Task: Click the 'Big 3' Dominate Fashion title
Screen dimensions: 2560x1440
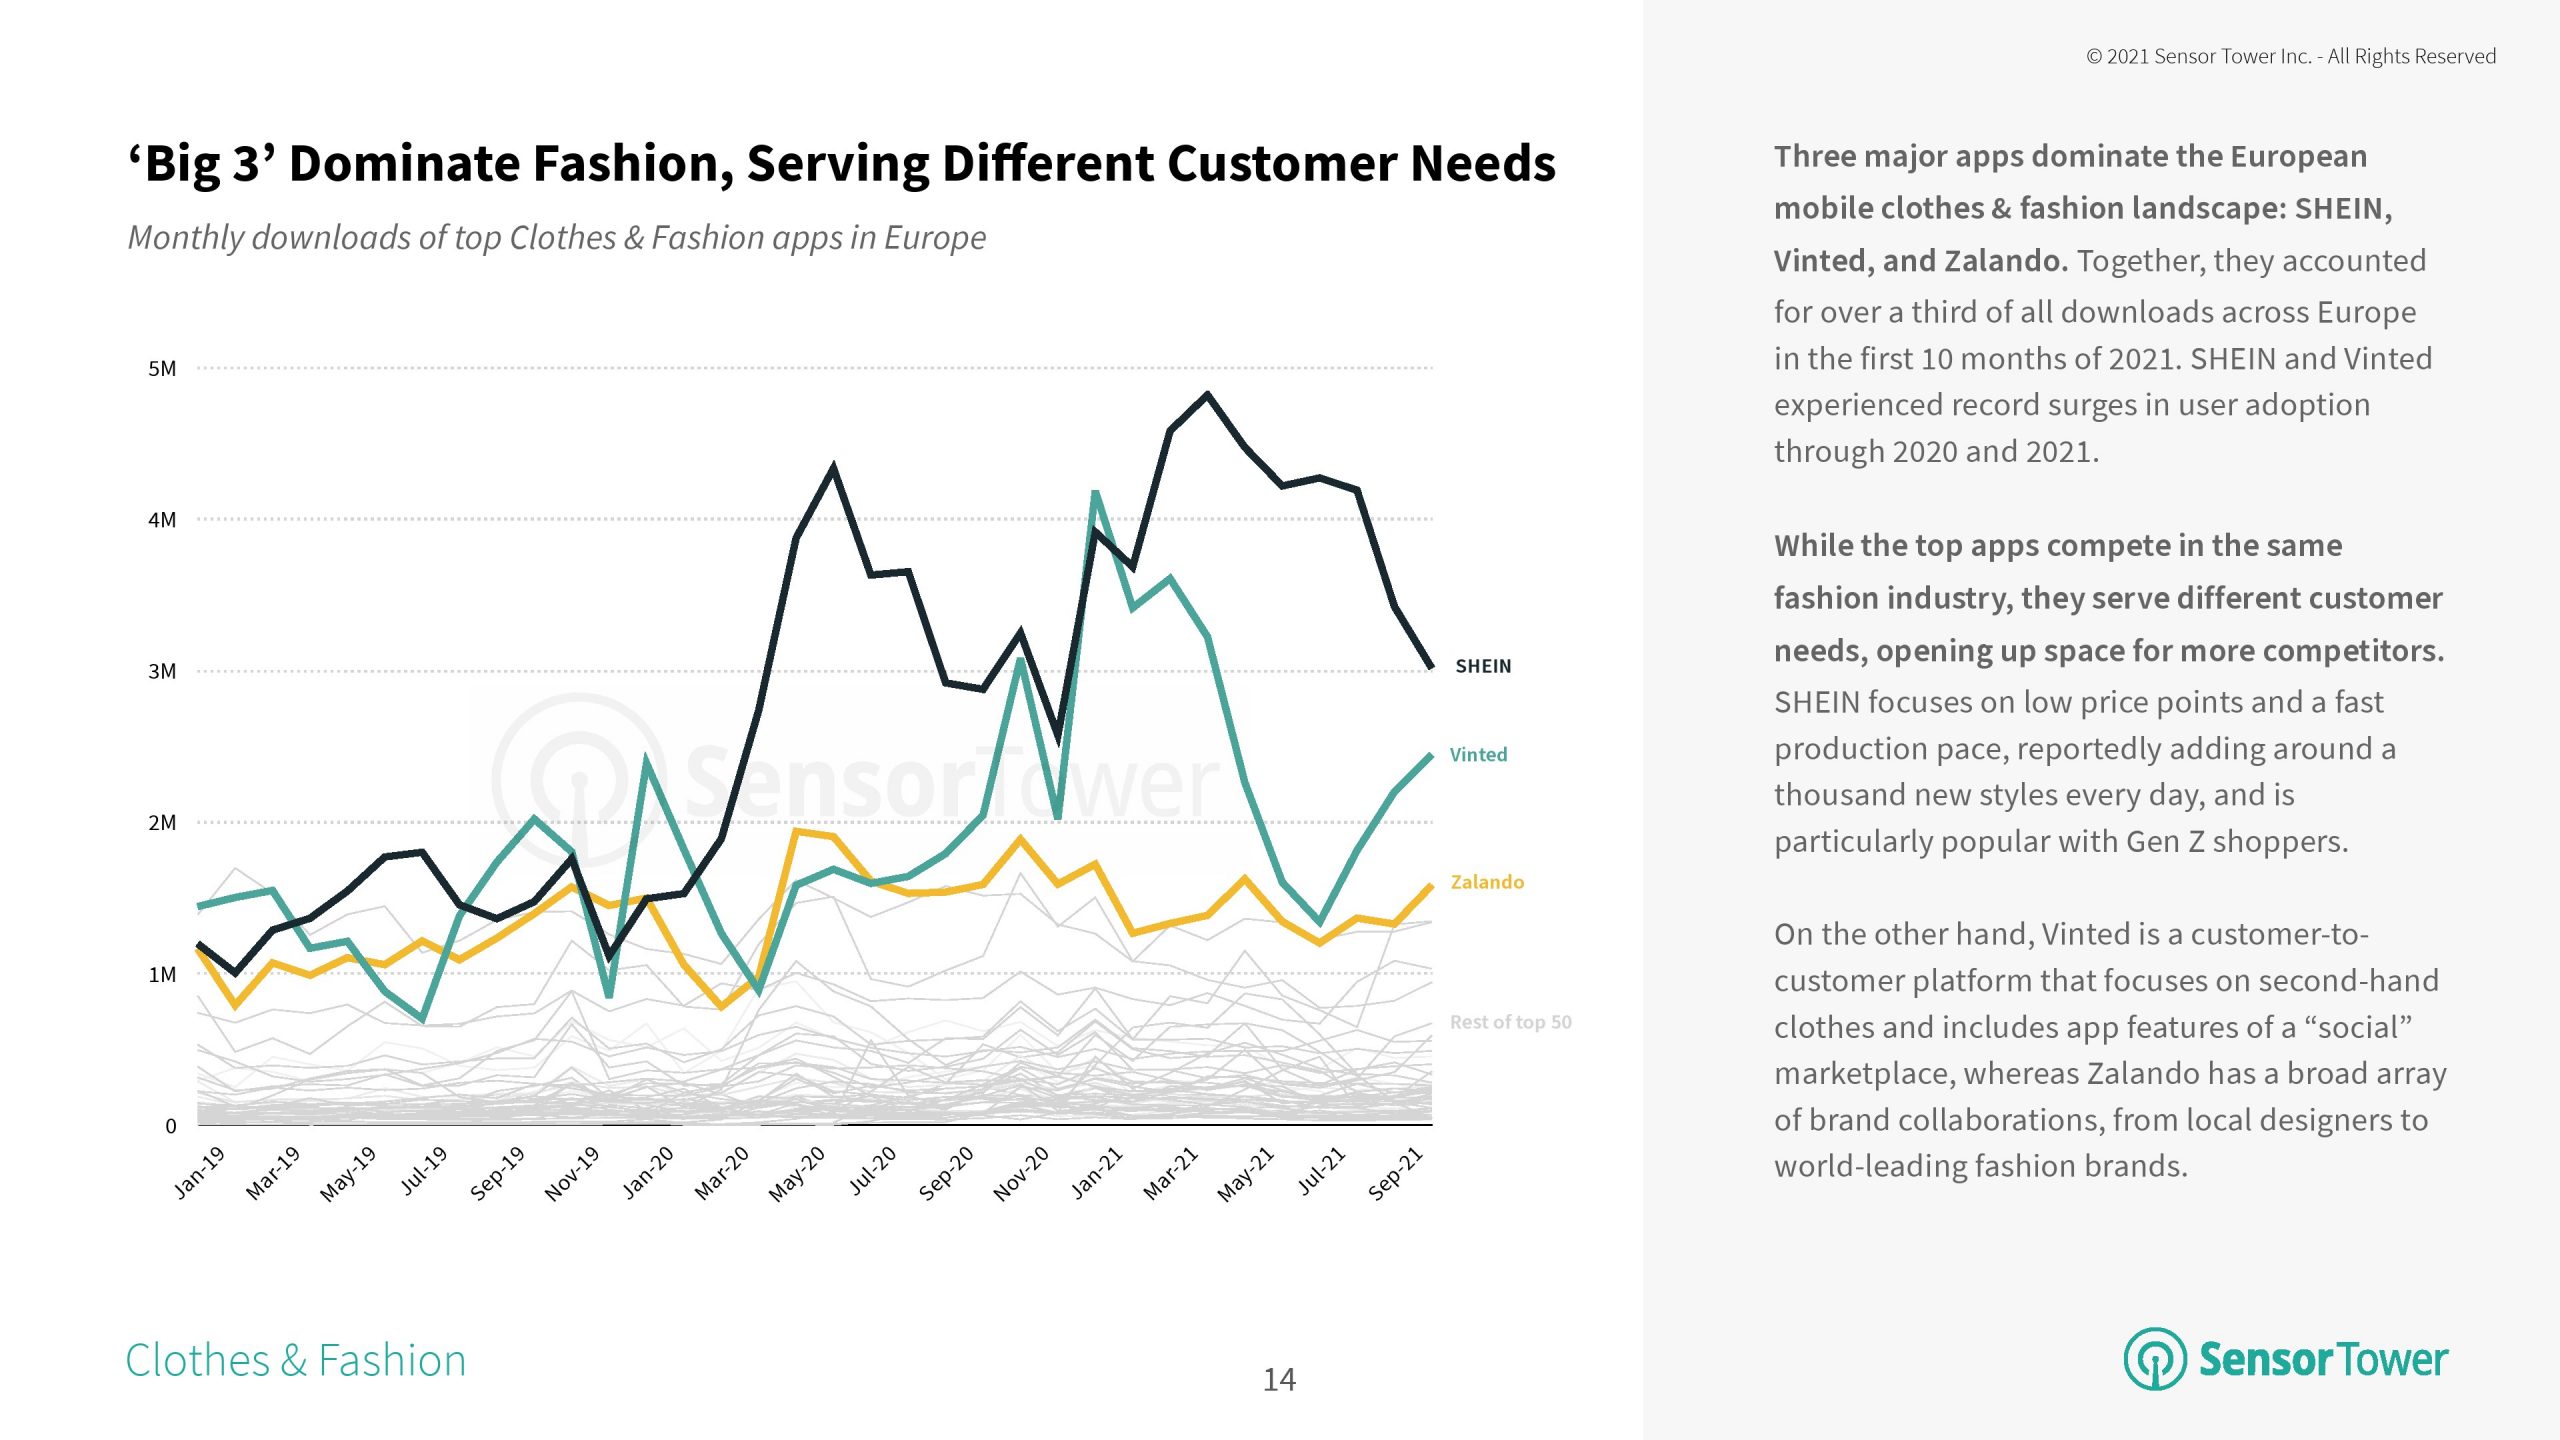Action: [x=841, y=164]
